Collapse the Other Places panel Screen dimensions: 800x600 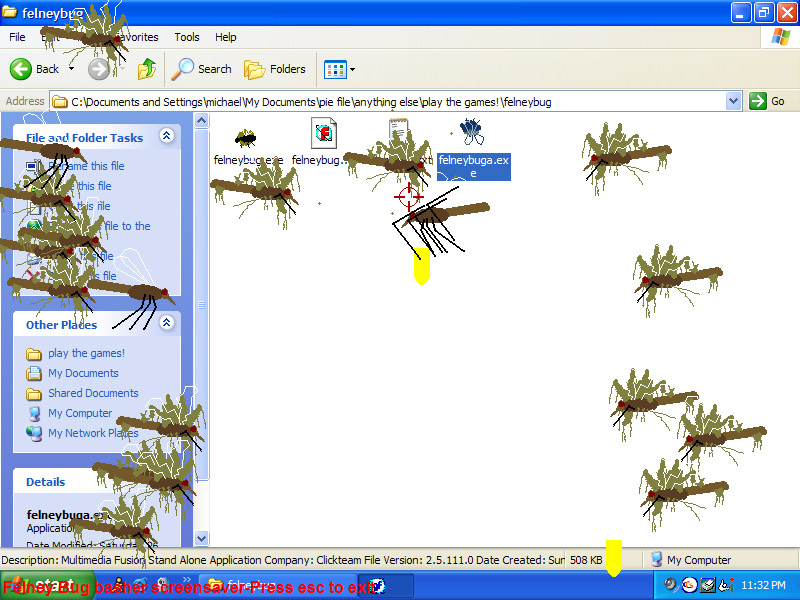(x=167, y=323)
